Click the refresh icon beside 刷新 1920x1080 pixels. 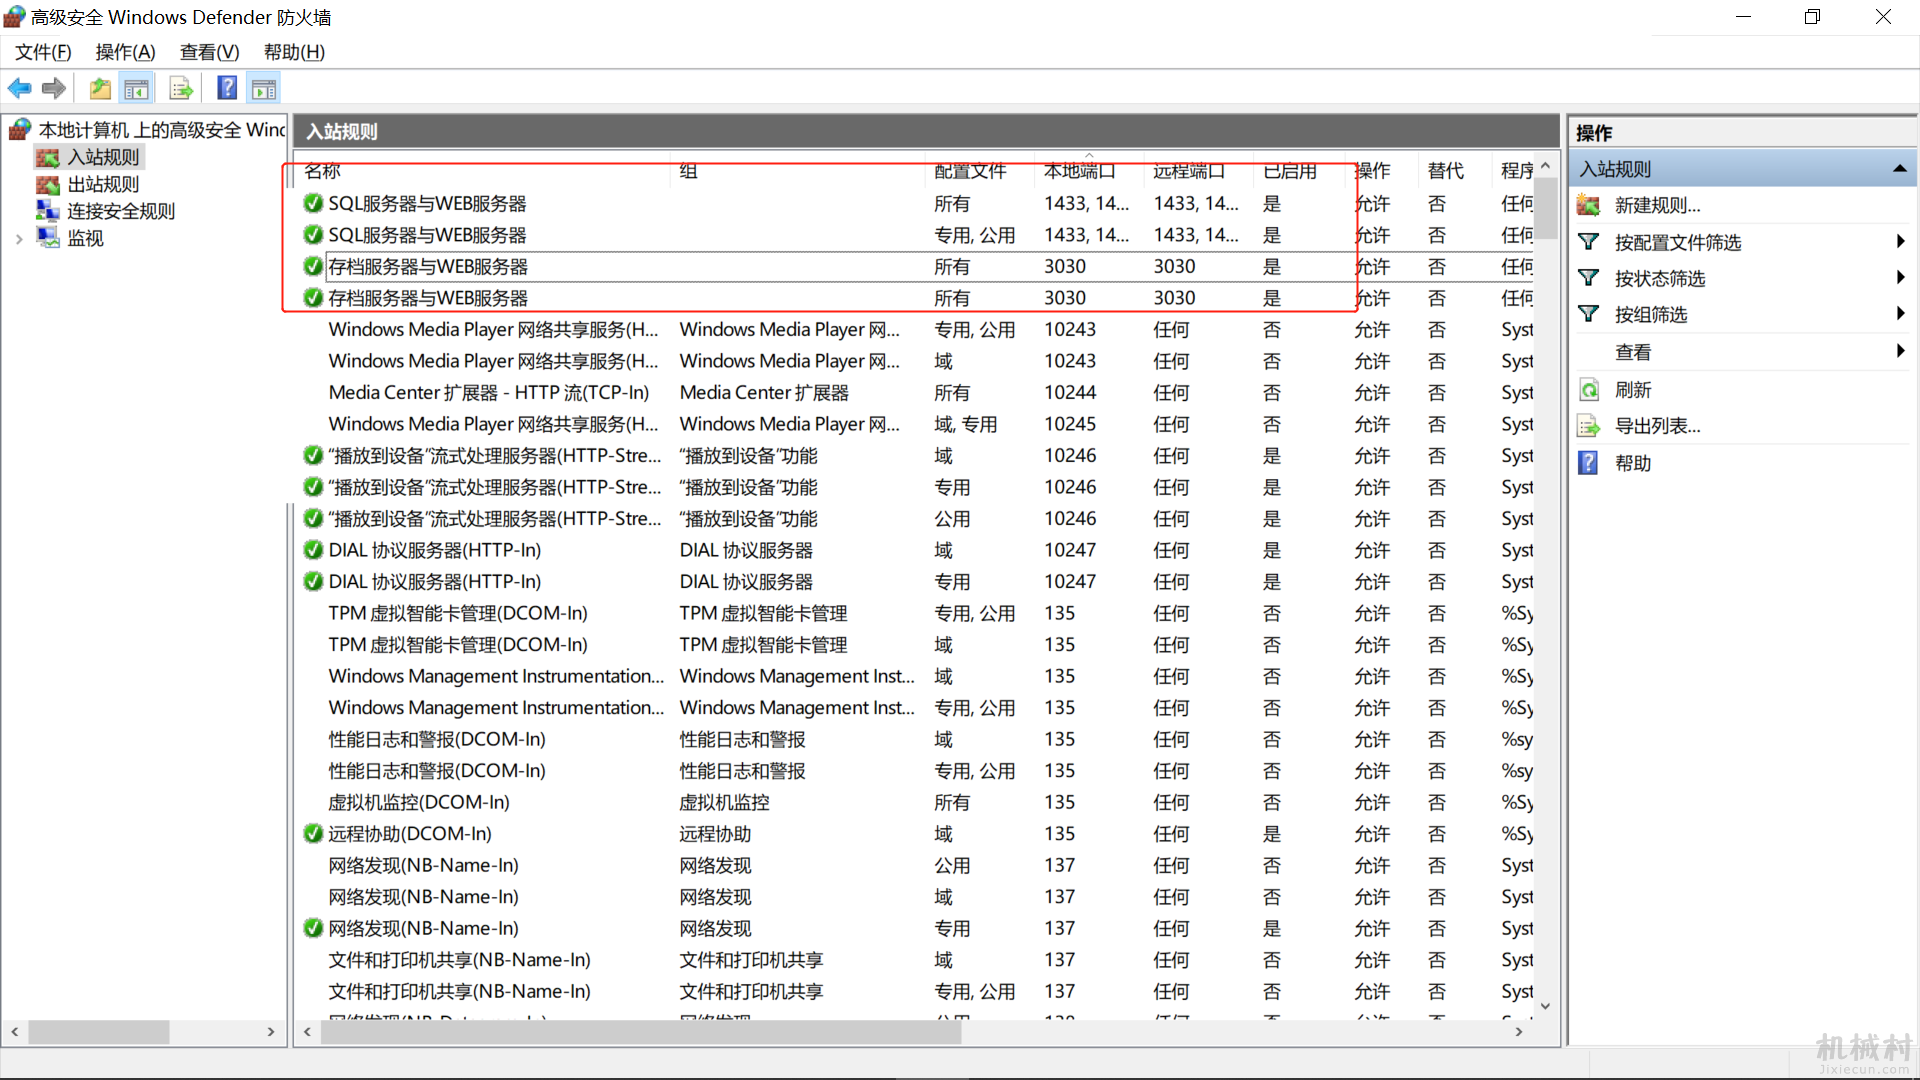click(x=1588, y=390)
